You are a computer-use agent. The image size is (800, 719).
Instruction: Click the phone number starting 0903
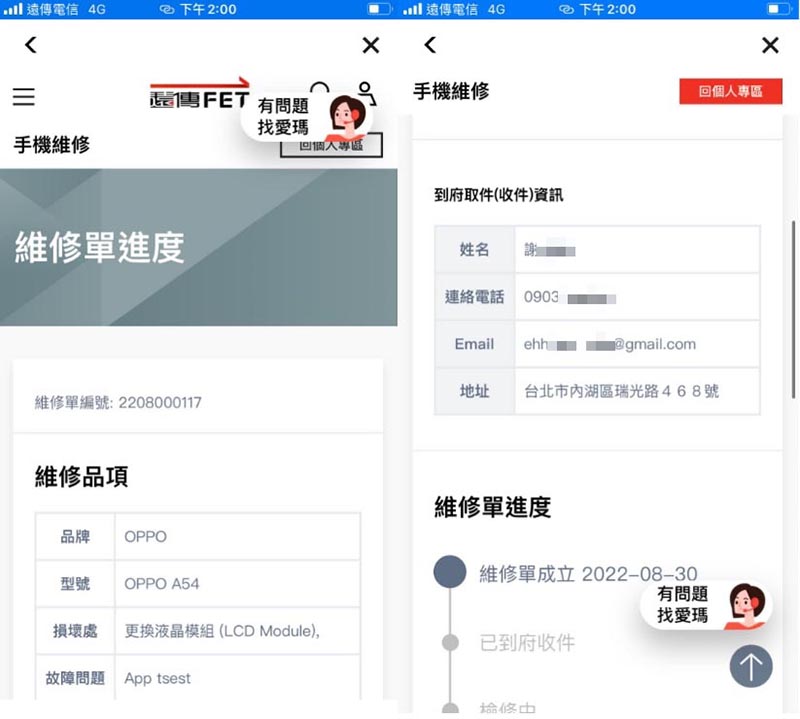[569, 297]
